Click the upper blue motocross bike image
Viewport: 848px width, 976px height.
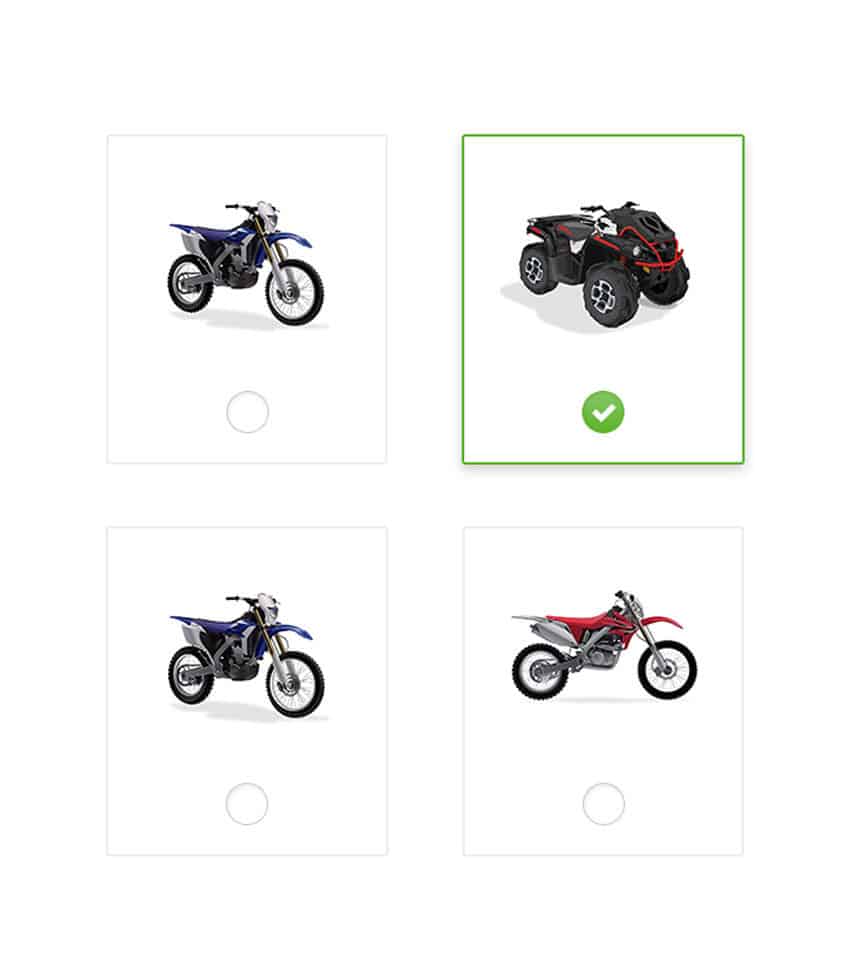coord(247,264)
